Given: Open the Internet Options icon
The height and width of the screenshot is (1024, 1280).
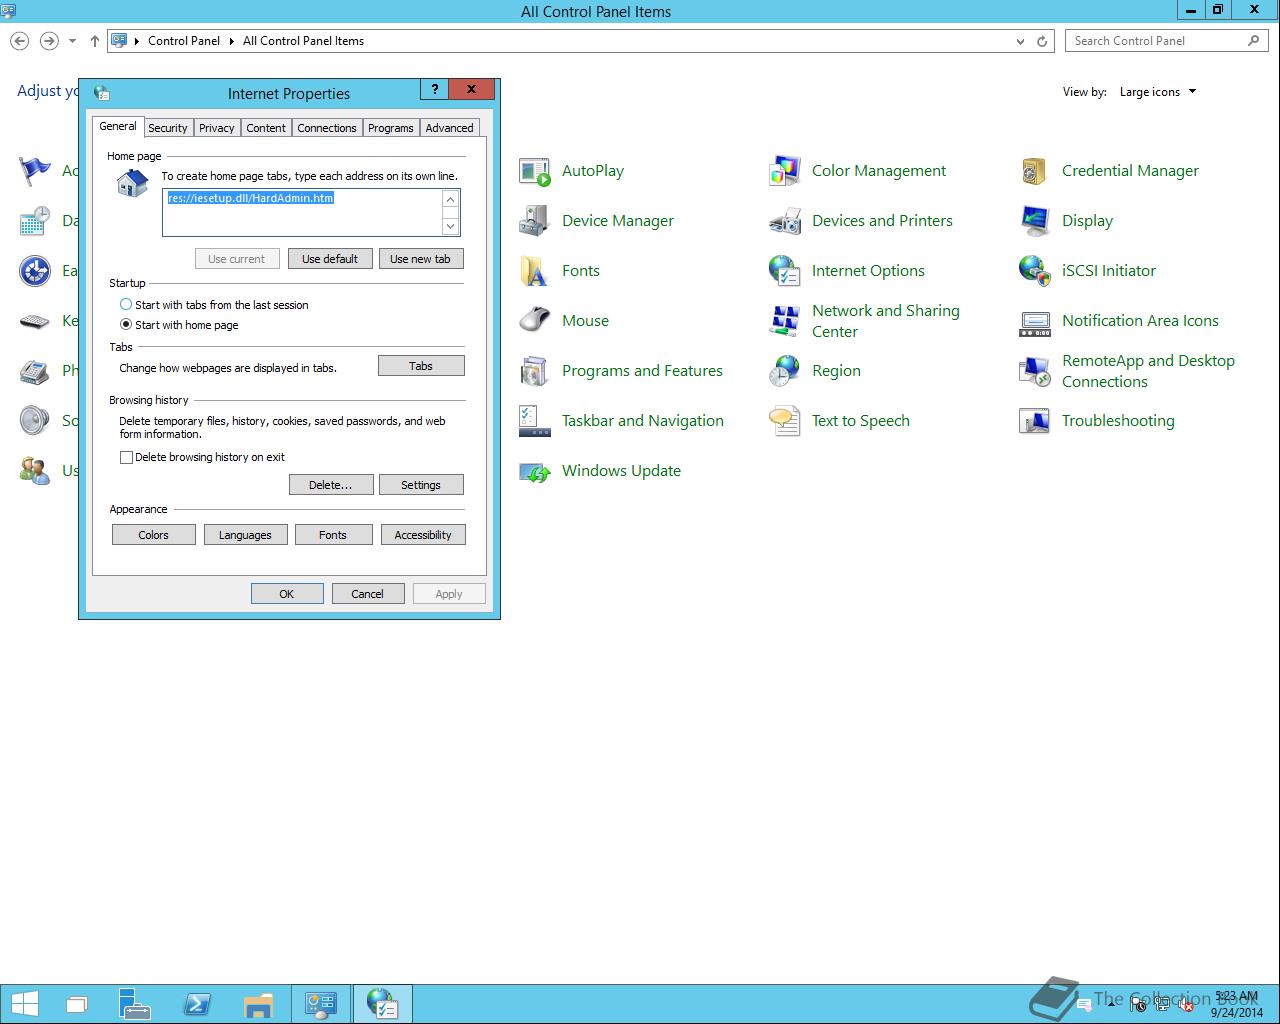Looking at the screenshot, I should [x=785, y=271].
